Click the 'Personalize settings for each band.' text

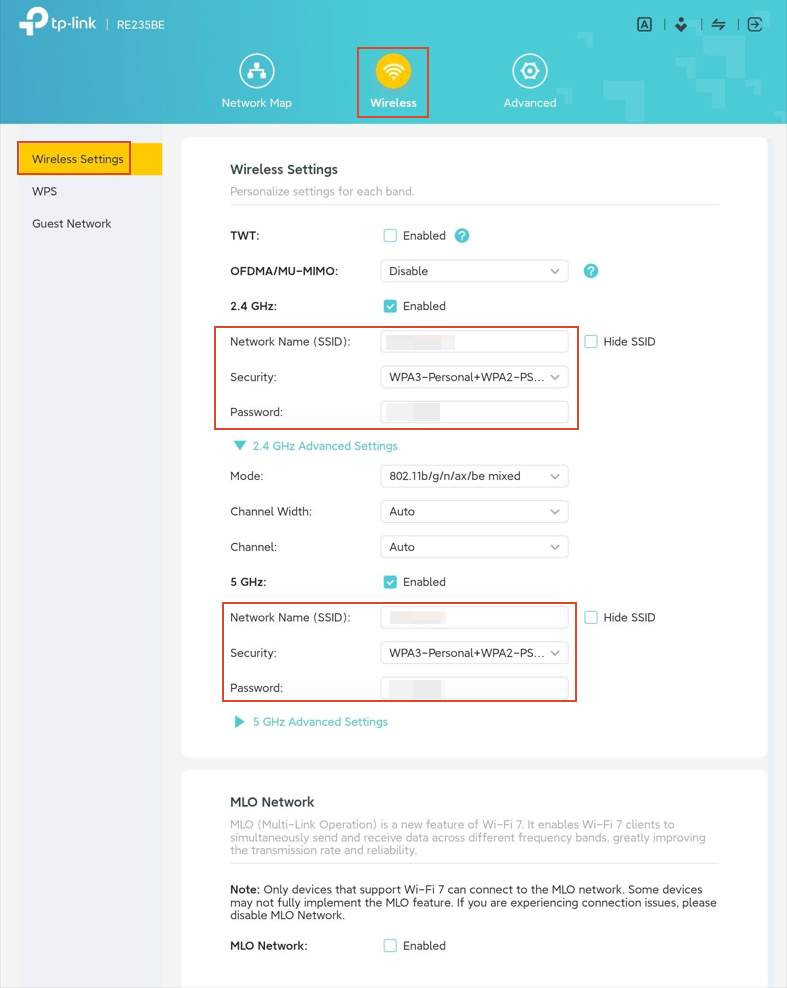point(322,192)
